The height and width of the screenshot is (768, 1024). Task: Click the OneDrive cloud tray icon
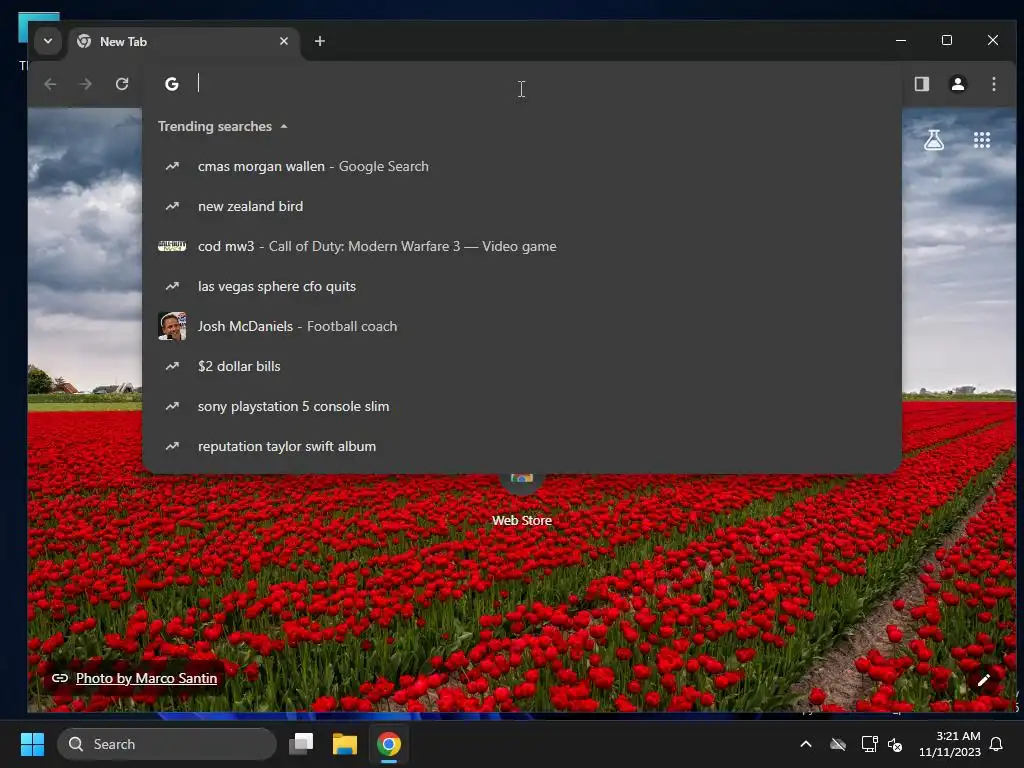click(x=838, y=744)
